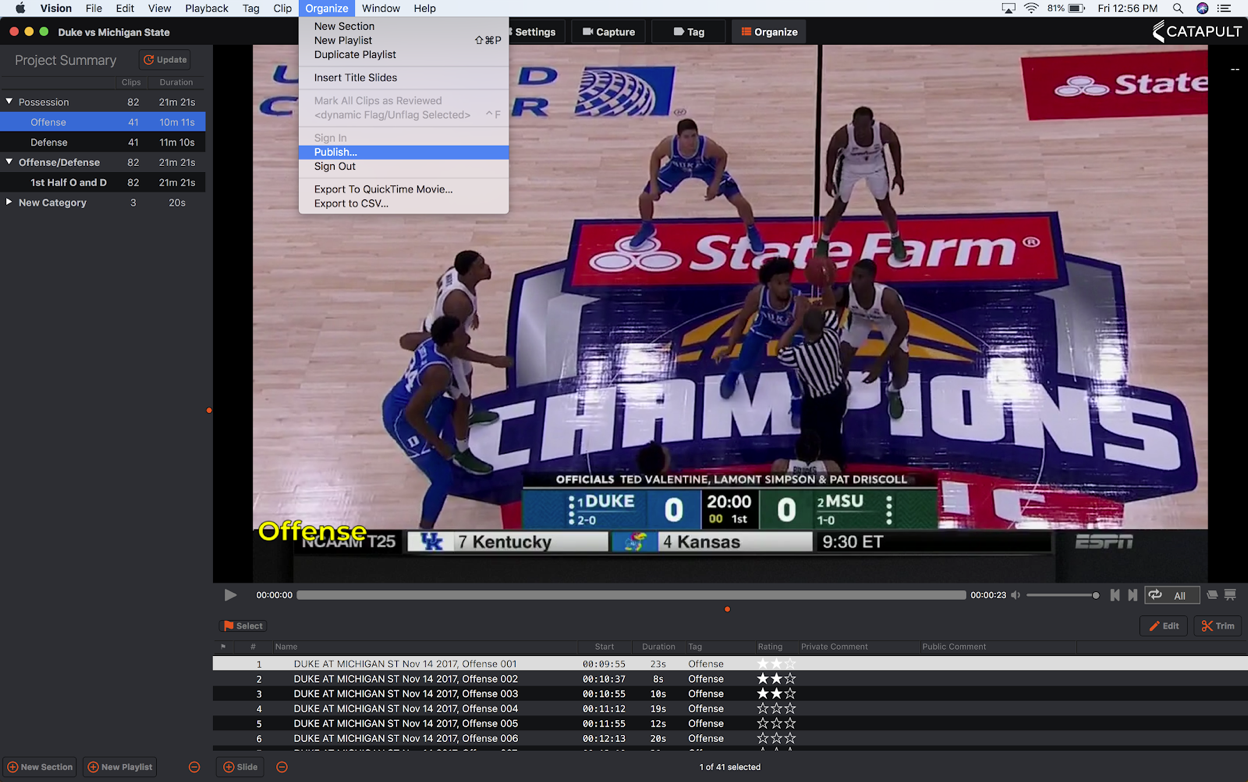Click the Select flag button

(x=243, y=626)
